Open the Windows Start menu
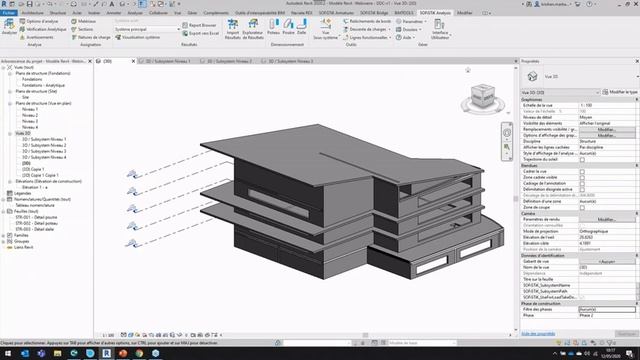Image resolution: width=640 pixels, height=360 pixels. pos(8,353)
